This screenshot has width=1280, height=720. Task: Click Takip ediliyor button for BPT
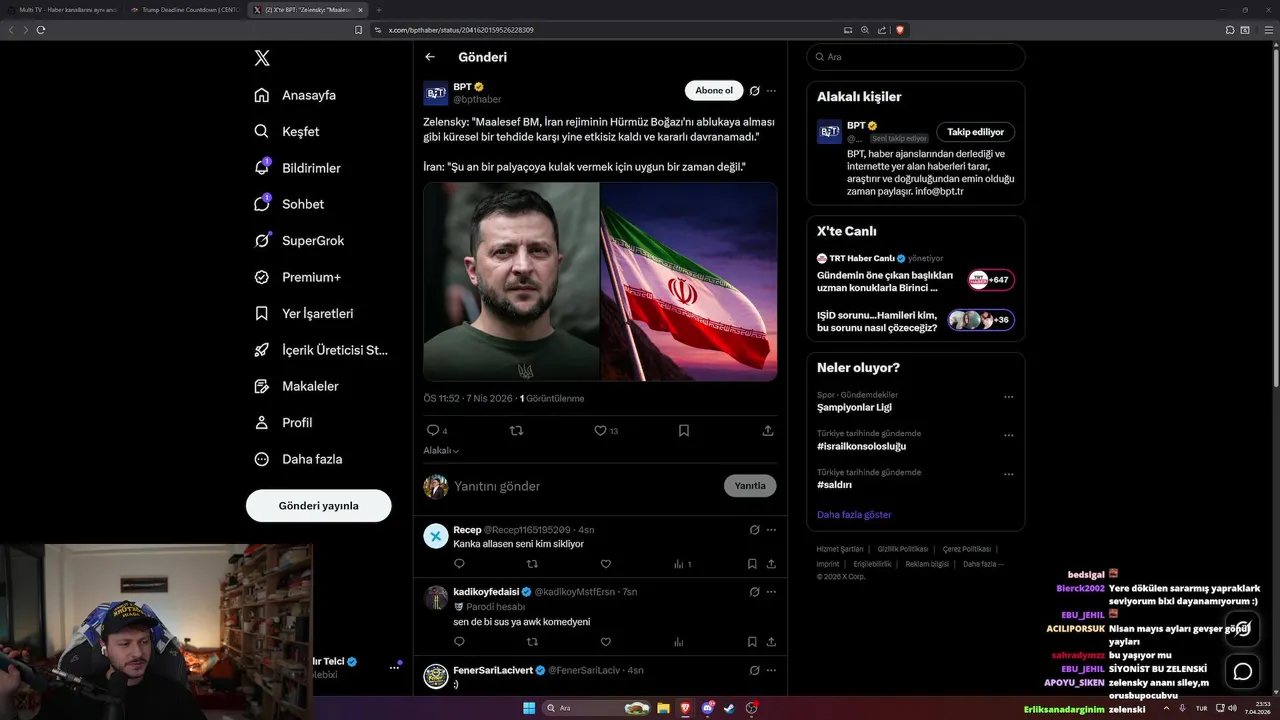pyautogui.click(x=975, y=132)
